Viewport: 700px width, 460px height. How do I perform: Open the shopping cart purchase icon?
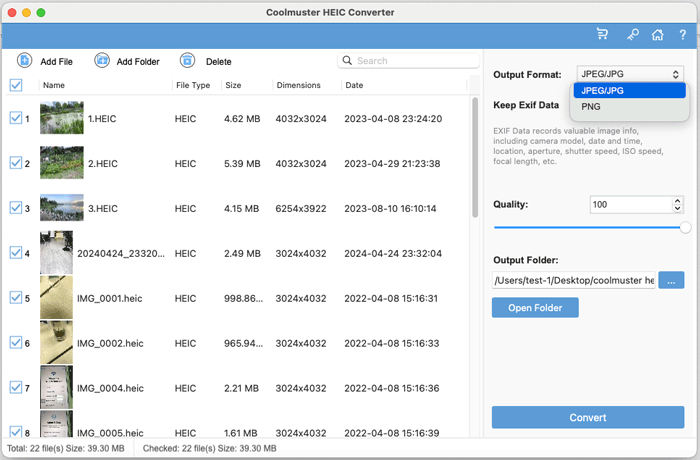[x=602, y=34]
